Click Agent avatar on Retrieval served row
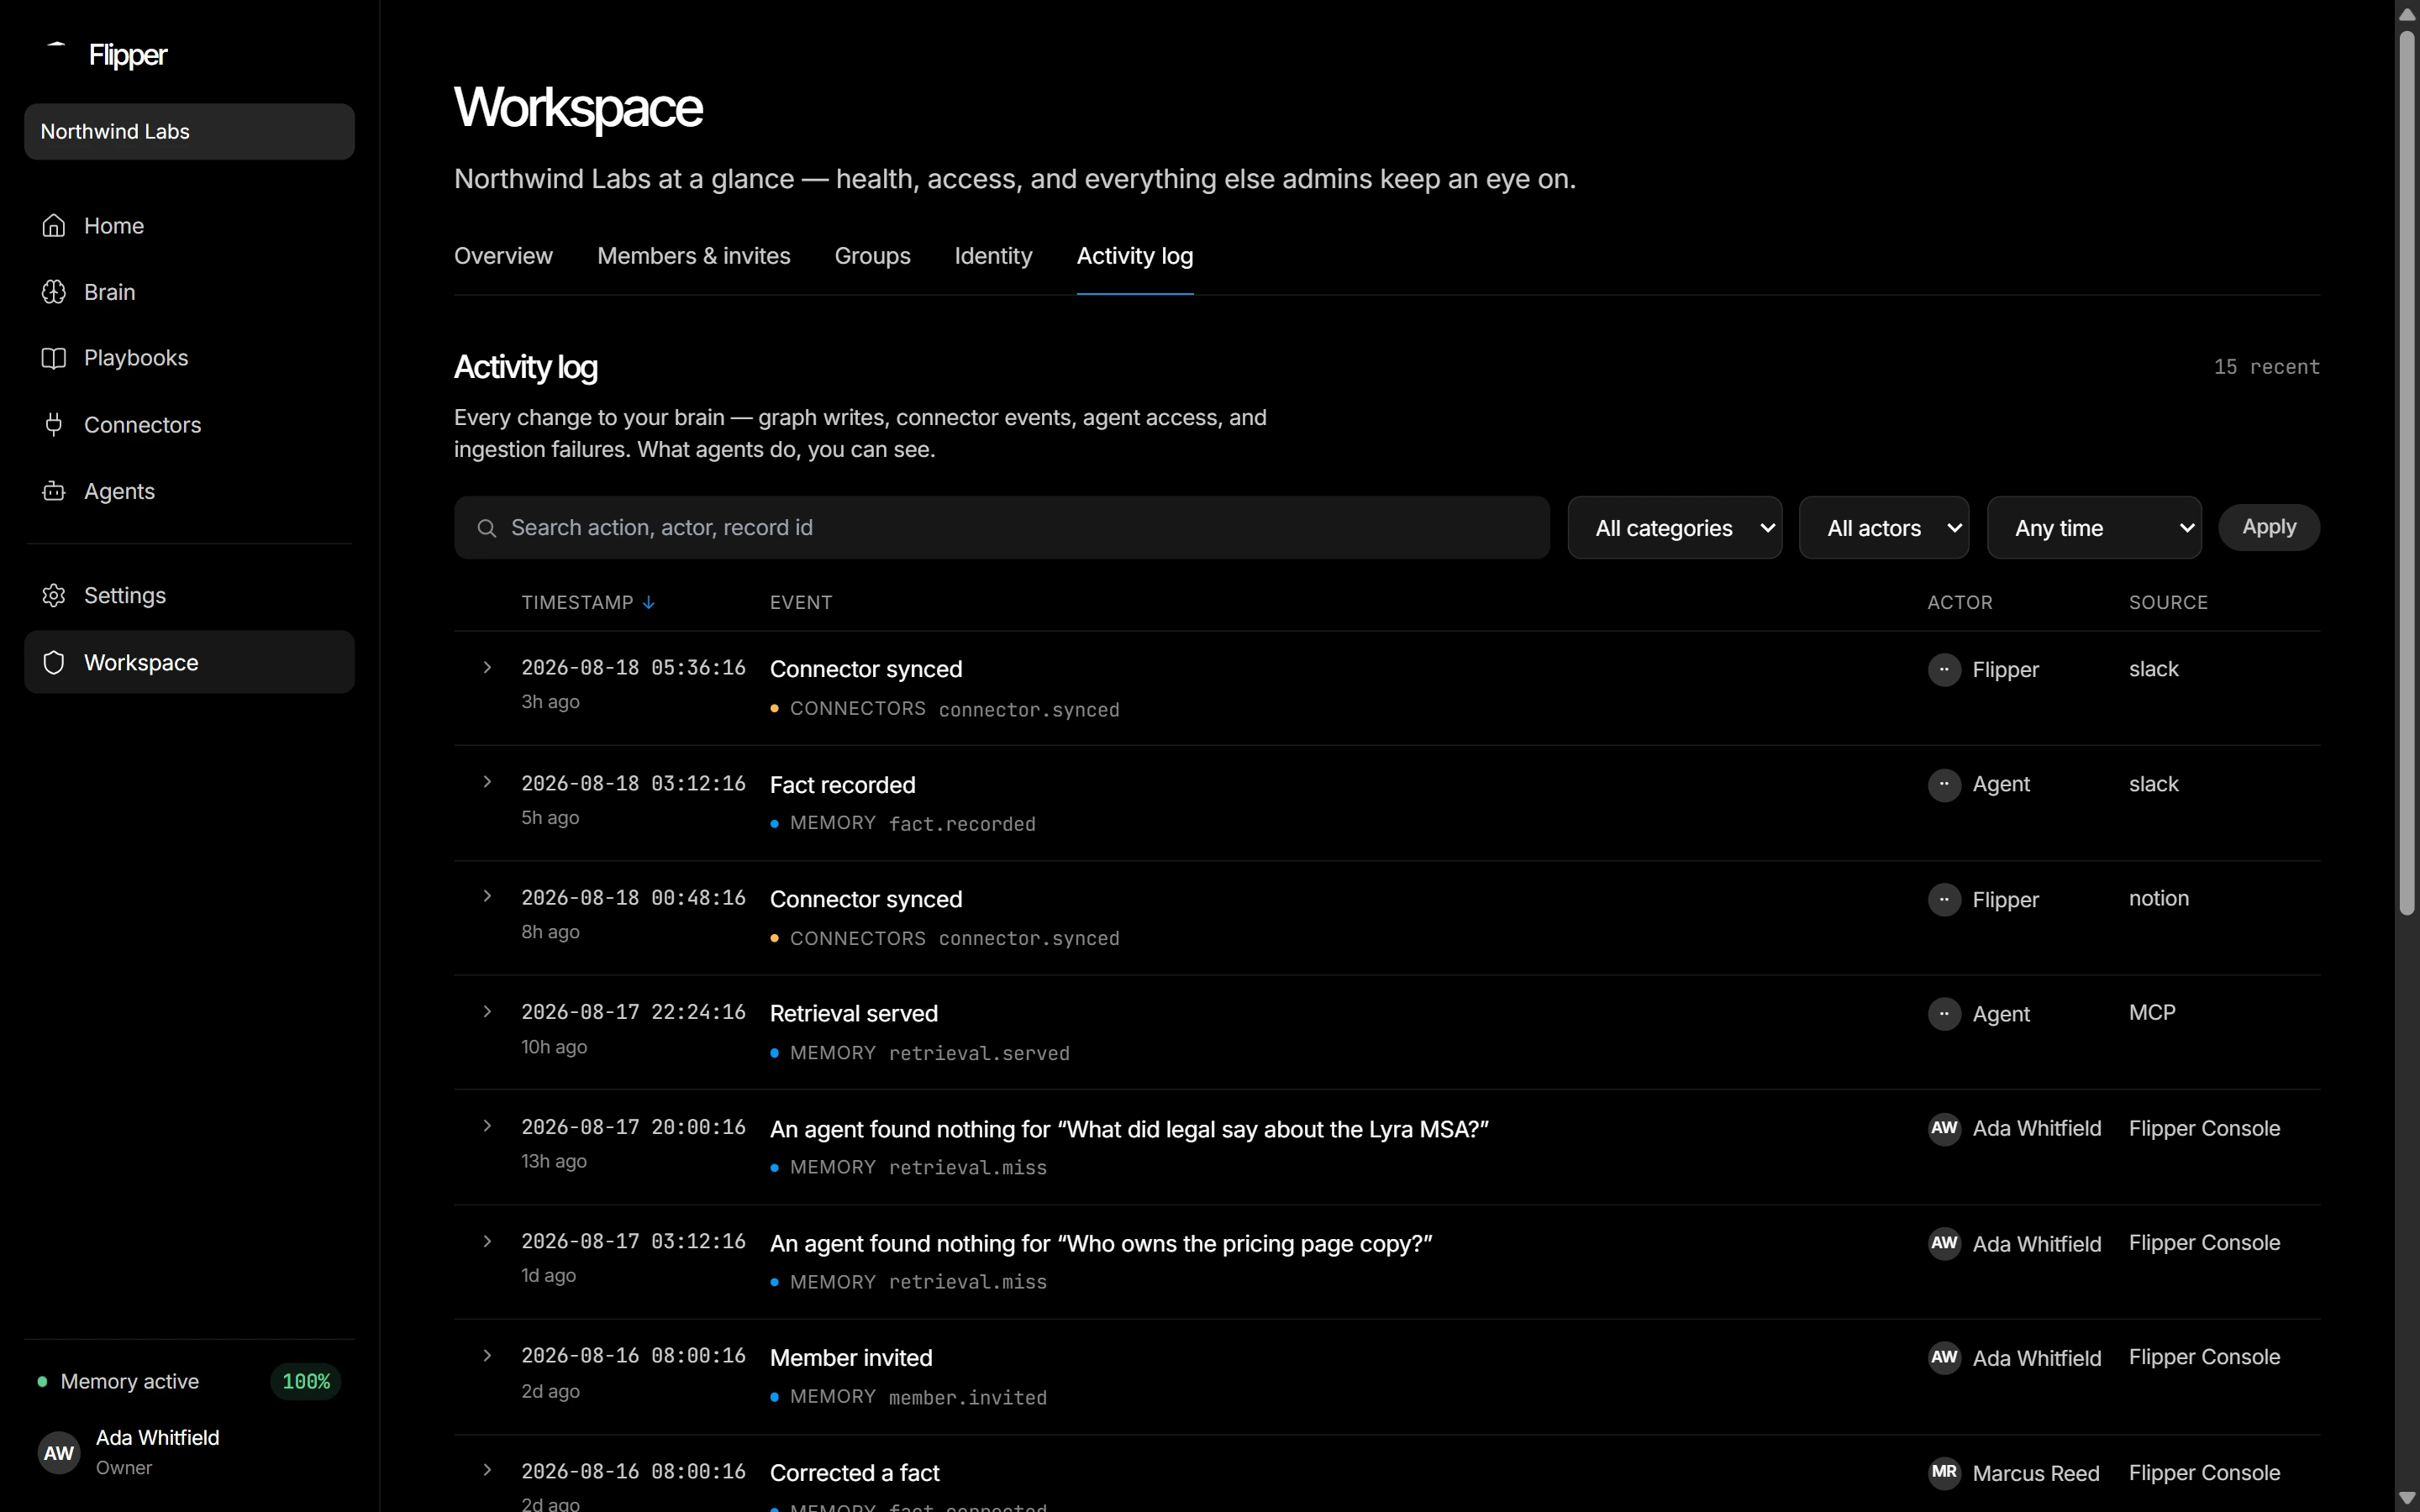Image resolution: width=2420 pixels, height=1512 pixels. tap(1944, 1014)
